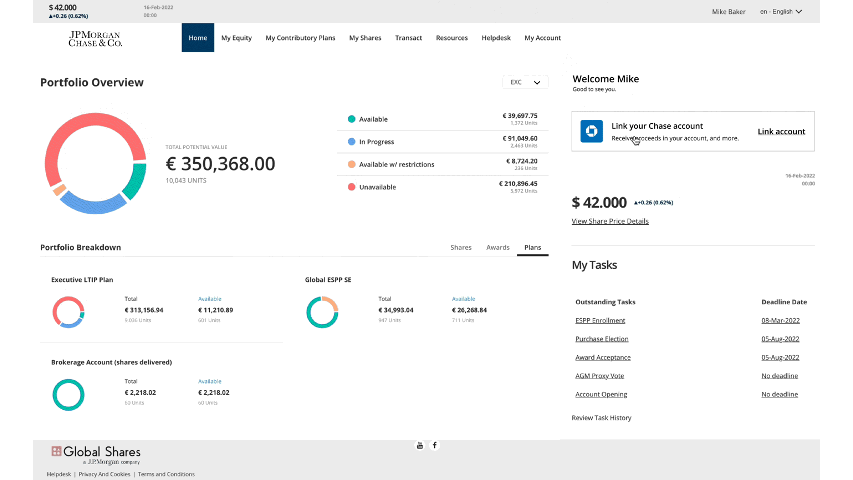853x480 pixels.
Task: Open the en - English language dropdown
Action: coord(781,11)
